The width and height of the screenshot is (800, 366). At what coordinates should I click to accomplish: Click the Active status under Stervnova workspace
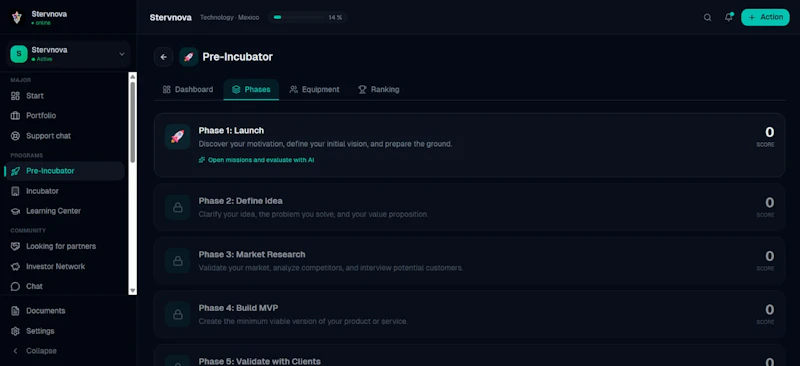click(42, 59)
